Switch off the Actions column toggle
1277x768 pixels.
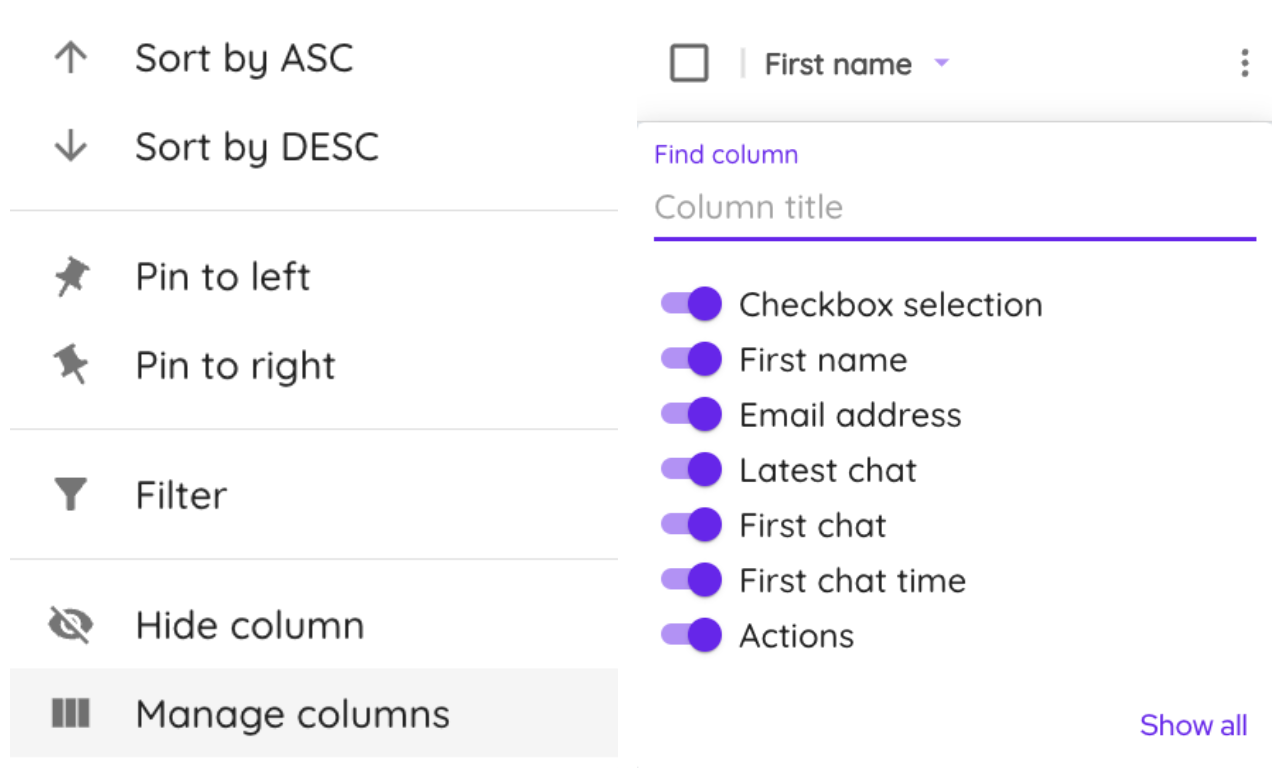pos(692,636)
